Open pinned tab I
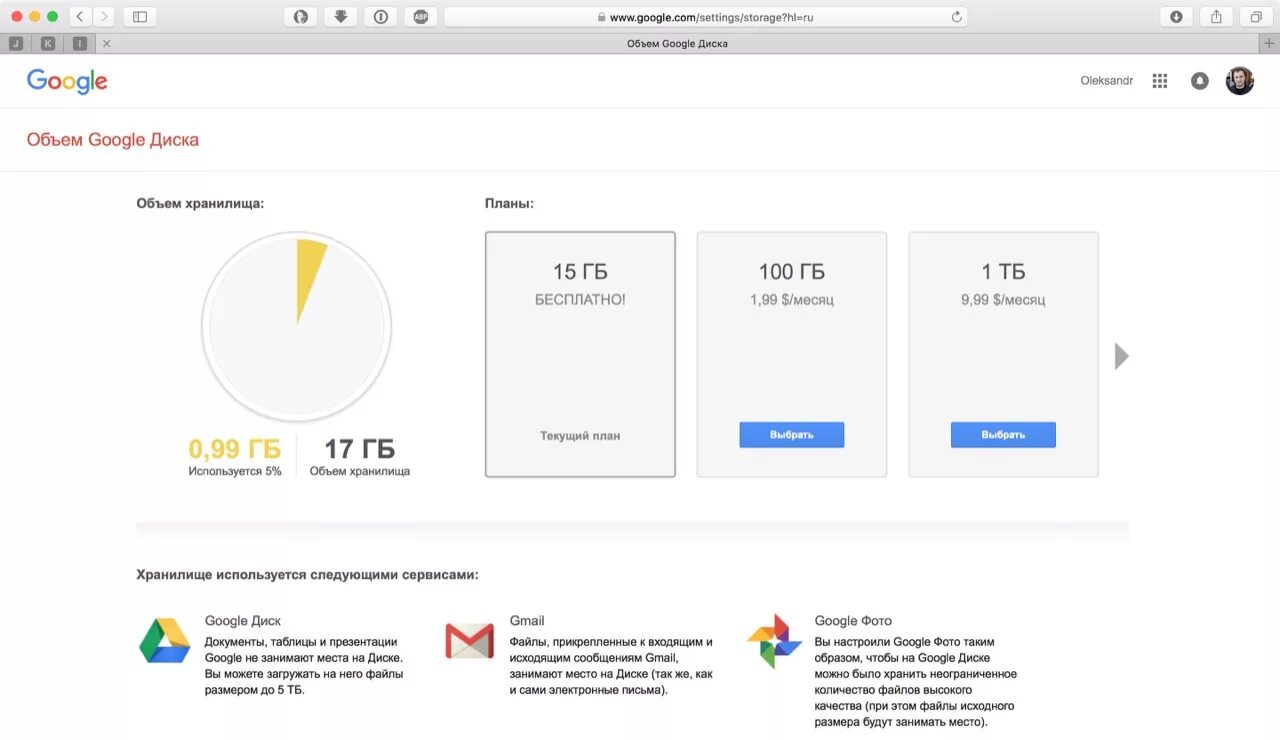This screenshot has height=740, width=1280. pos(80,43)
